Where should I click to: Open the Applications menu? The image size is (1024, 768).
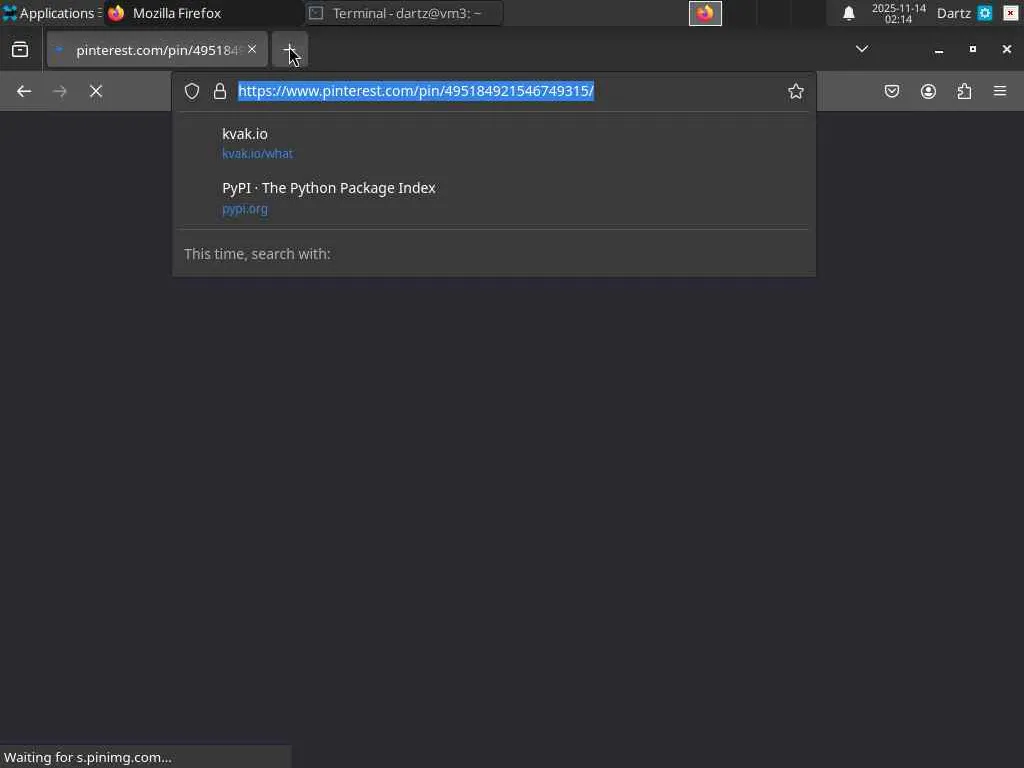pos(52,13)
